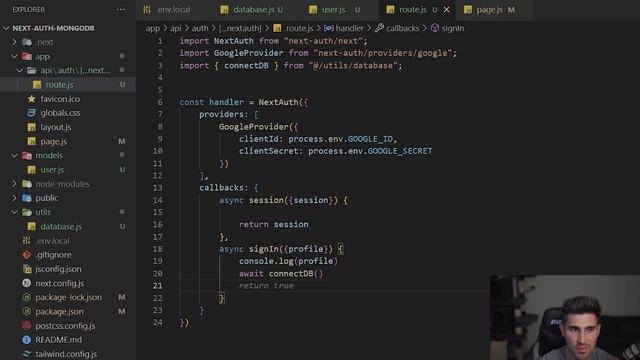The image size is (640, 360).
Task: Open postcss.config.js file
Action: coord(65,326)
